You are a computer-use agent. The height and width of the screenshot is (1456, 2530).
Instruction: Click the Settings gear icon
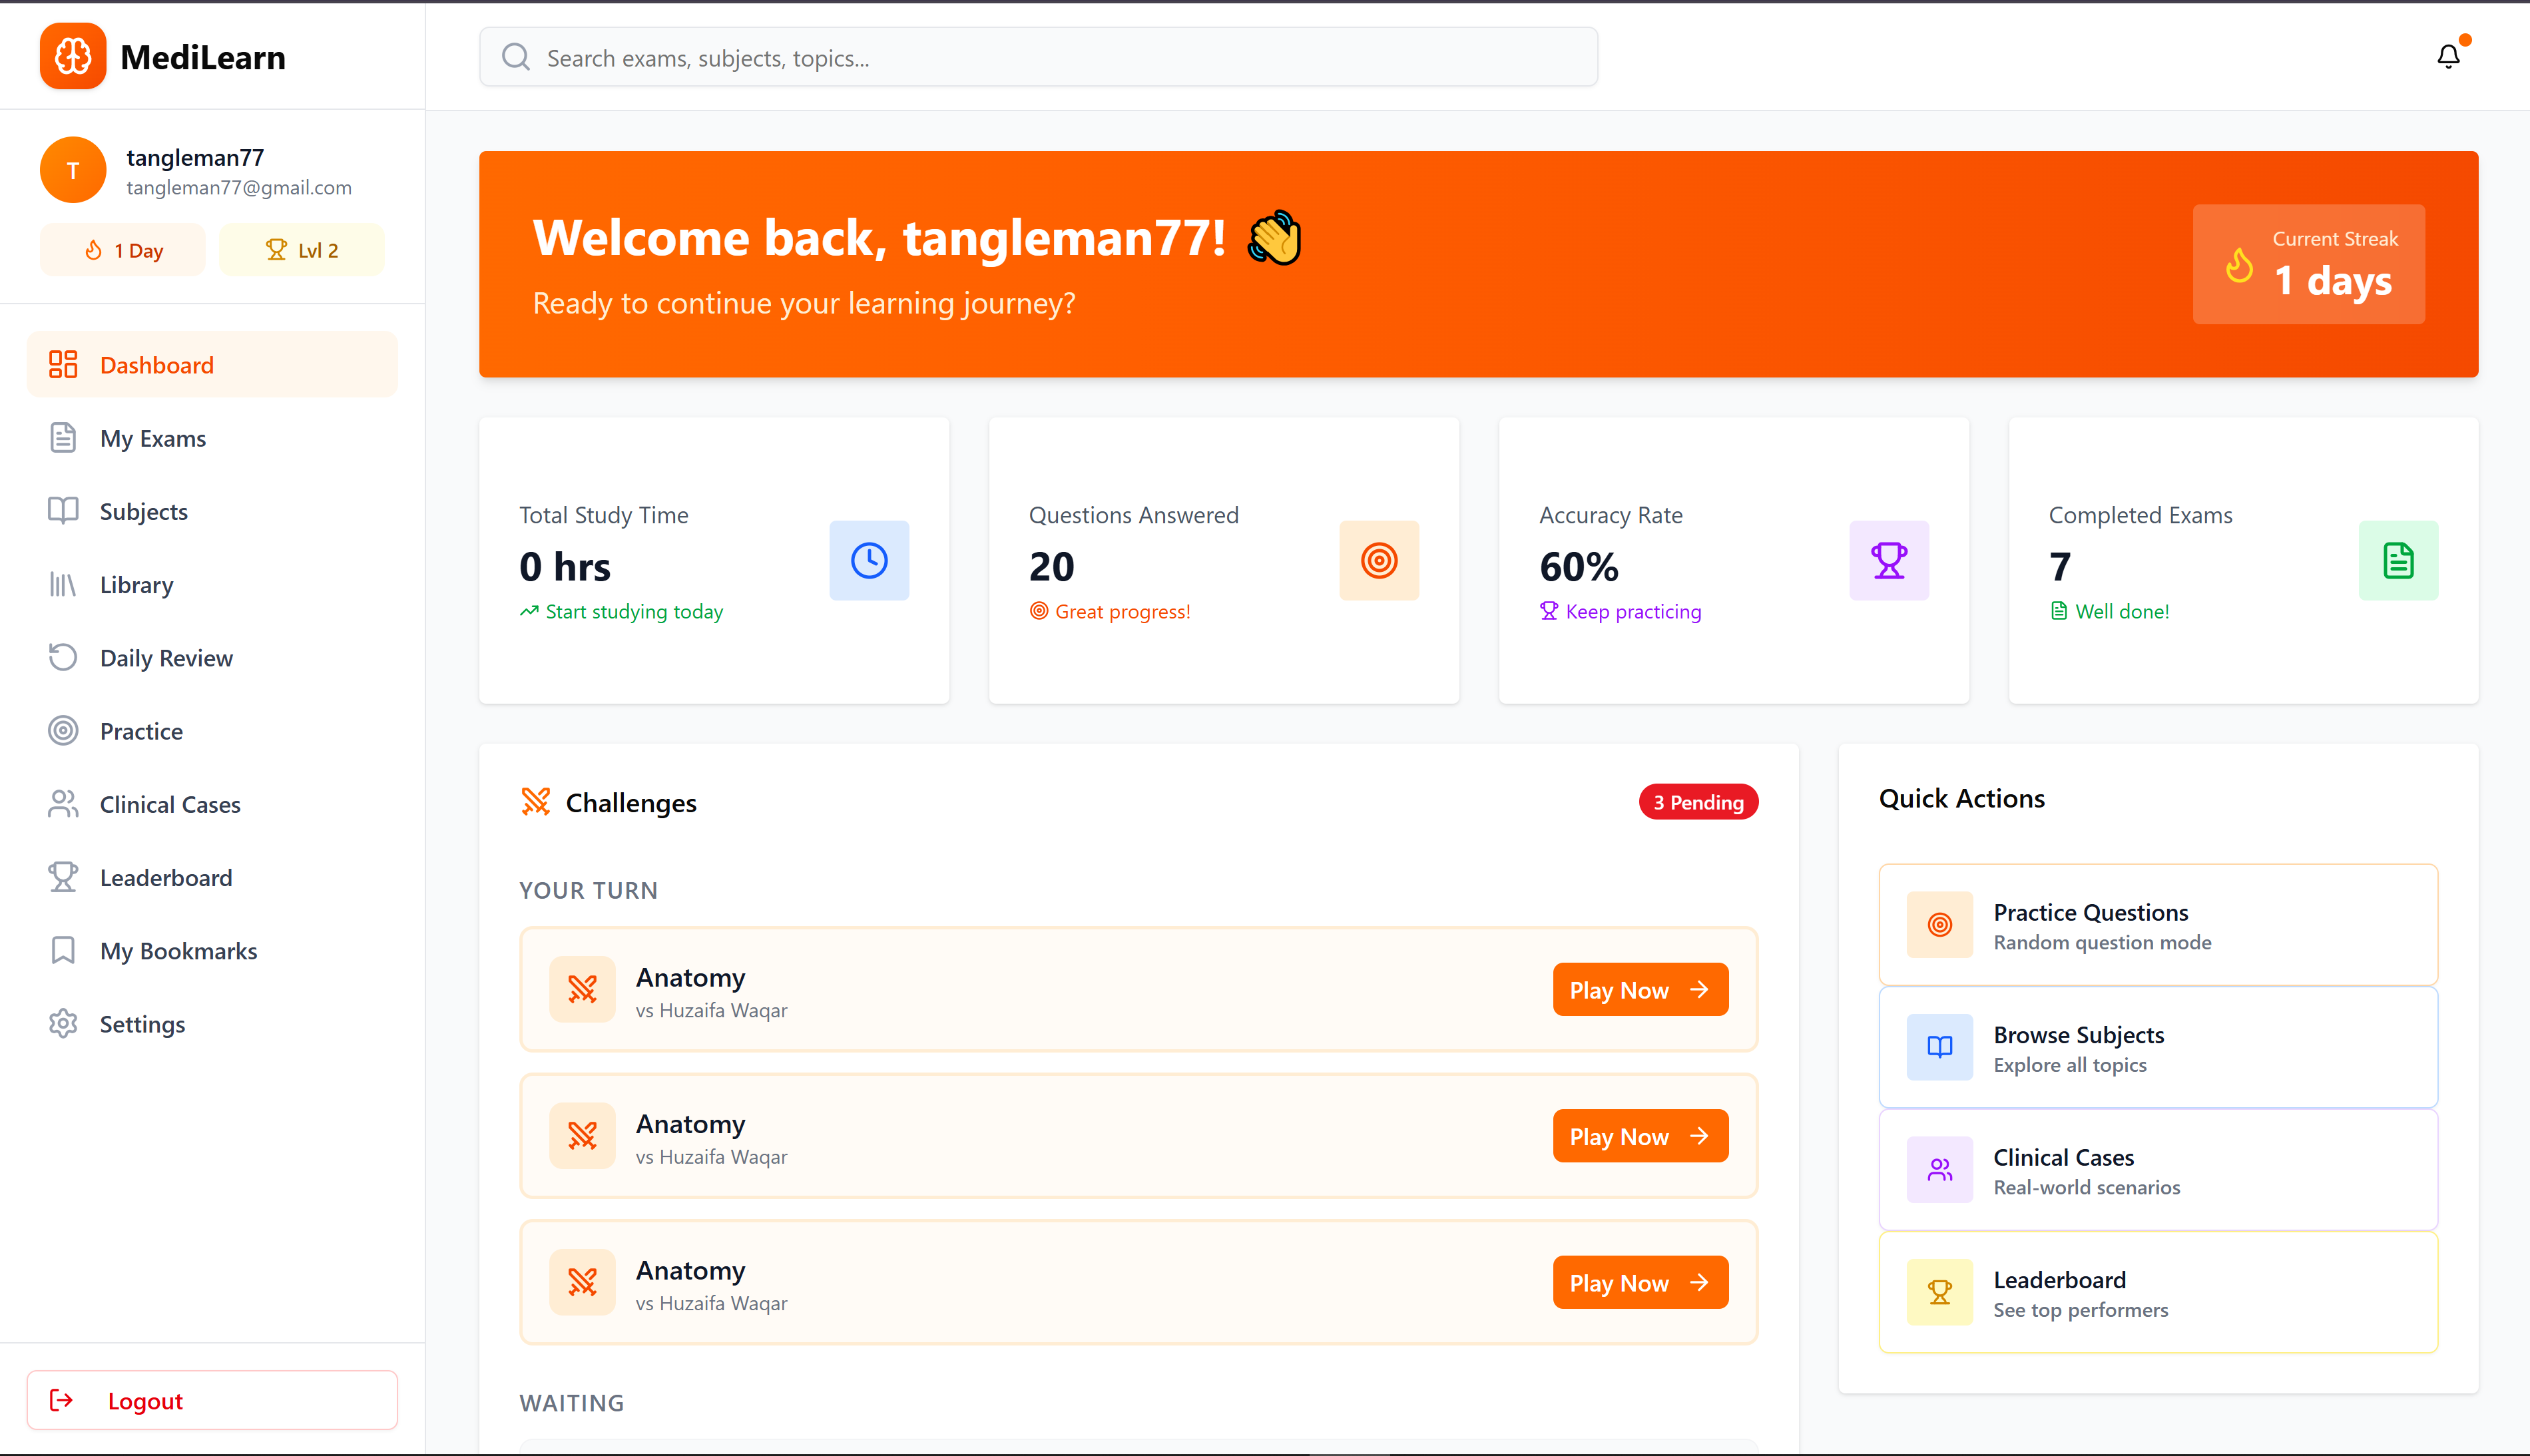coord(63,1023)
